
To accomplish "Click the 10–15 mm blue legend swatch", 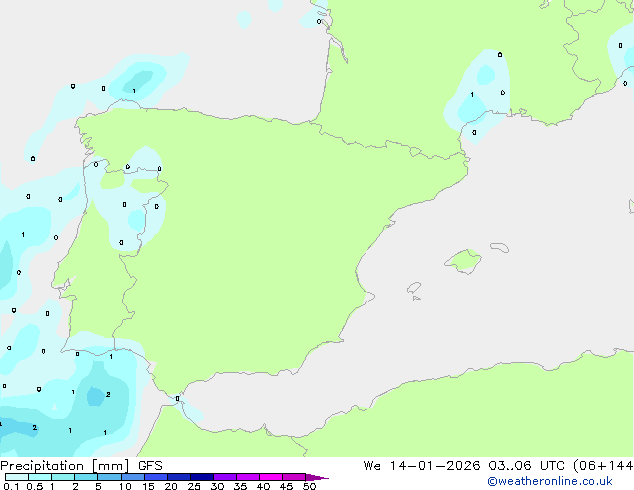I will click(132, 477).
